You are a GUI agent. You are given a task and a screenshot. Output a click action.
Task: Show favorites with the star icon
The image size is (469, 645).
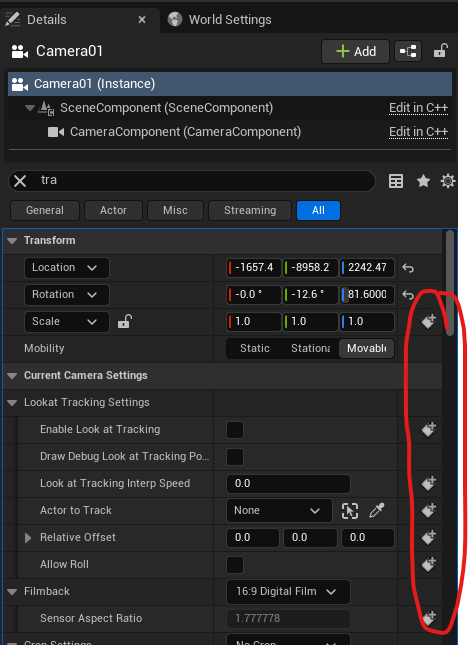[x=423, y=181]
